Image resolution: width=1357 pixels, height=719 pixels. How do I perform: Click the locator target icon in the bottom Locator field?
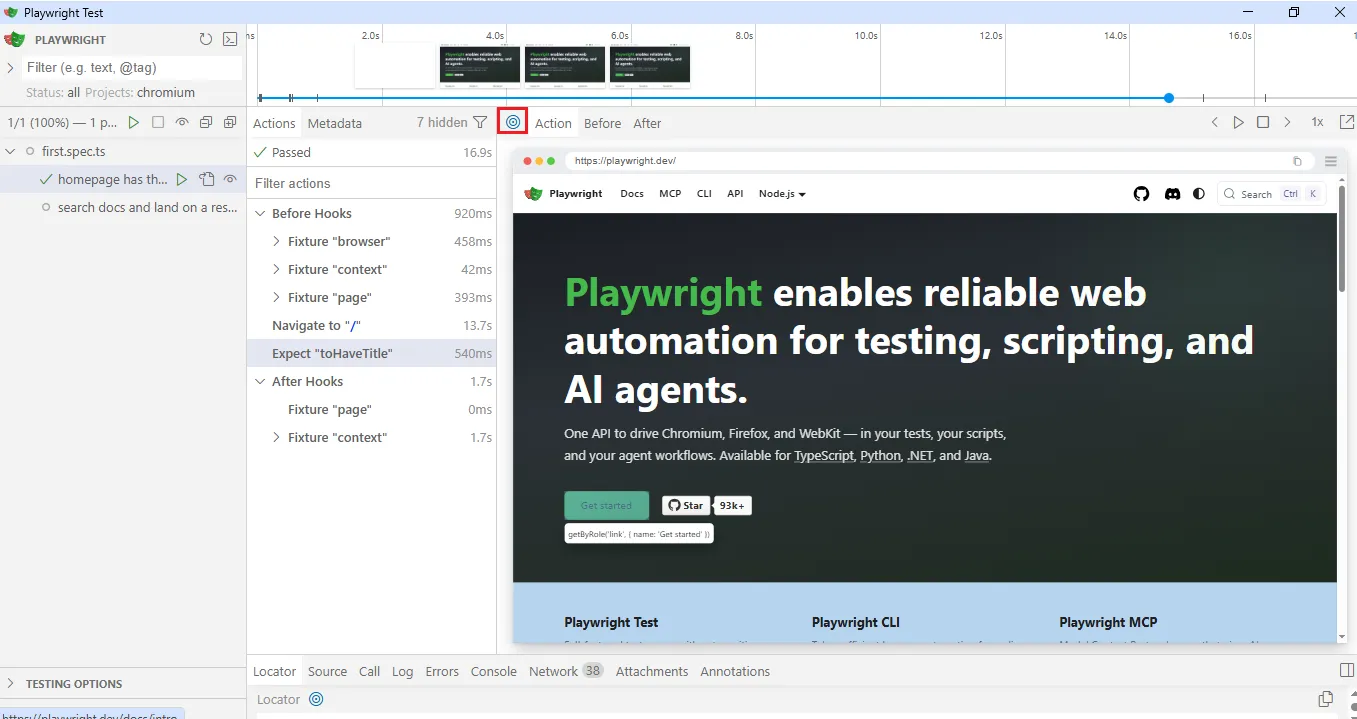pos(316,699)
